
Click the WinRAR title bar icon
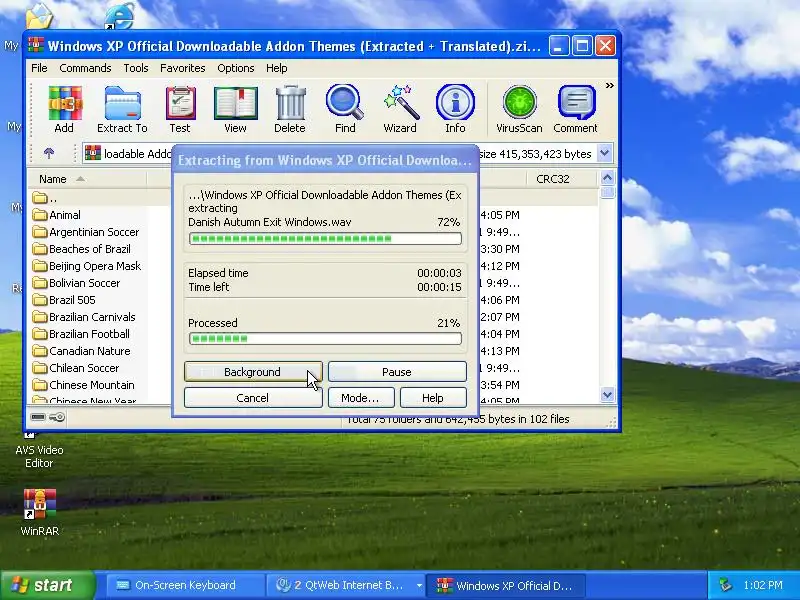pos(36,45)
